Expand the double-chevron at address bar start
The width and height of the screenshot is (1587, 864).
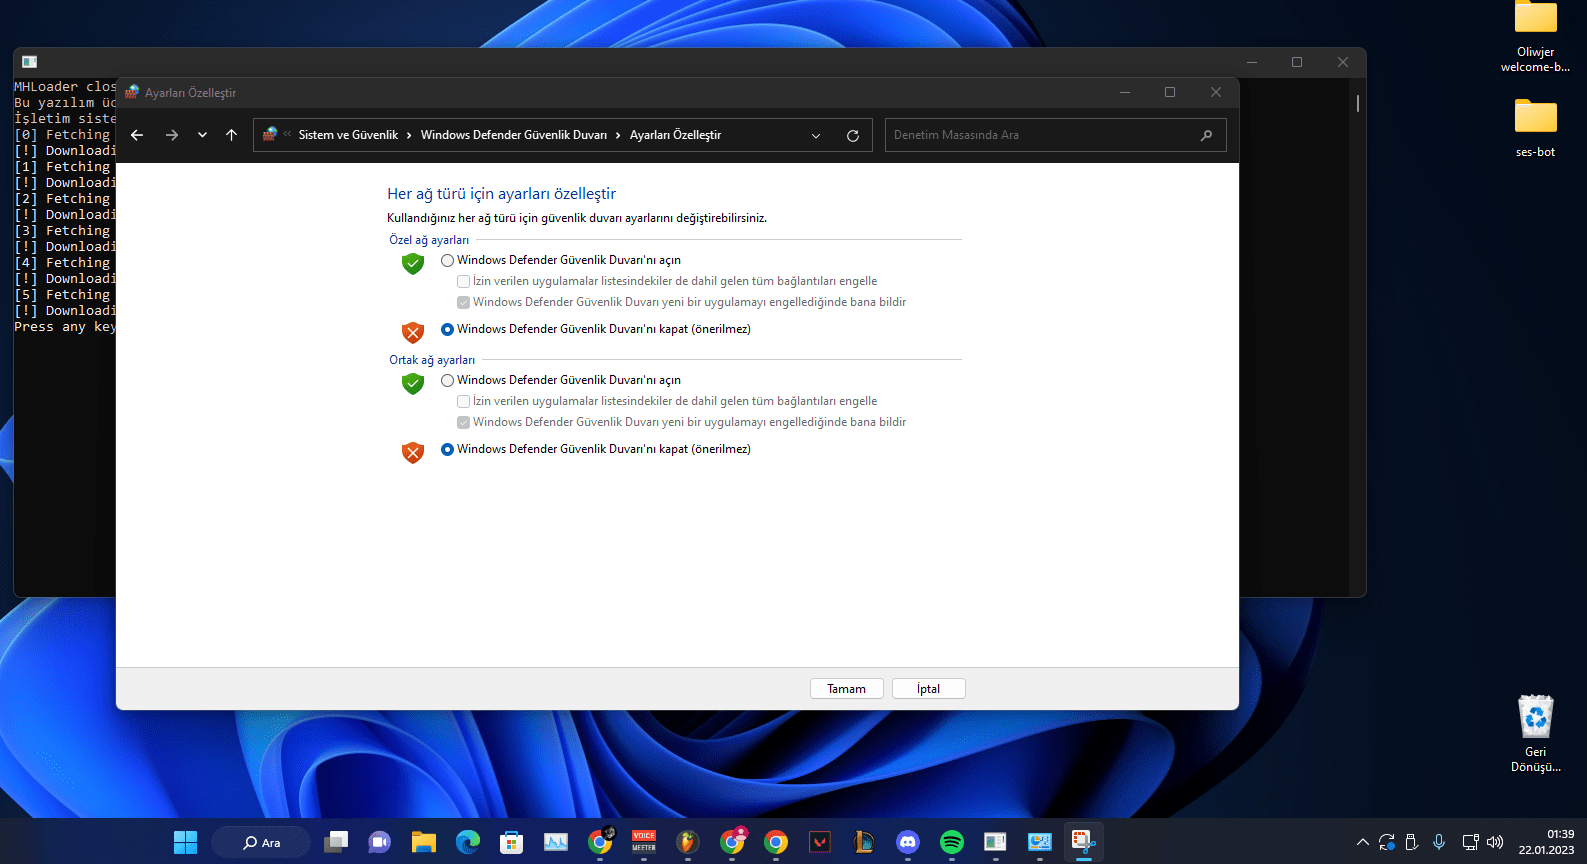tap(287, 134)
